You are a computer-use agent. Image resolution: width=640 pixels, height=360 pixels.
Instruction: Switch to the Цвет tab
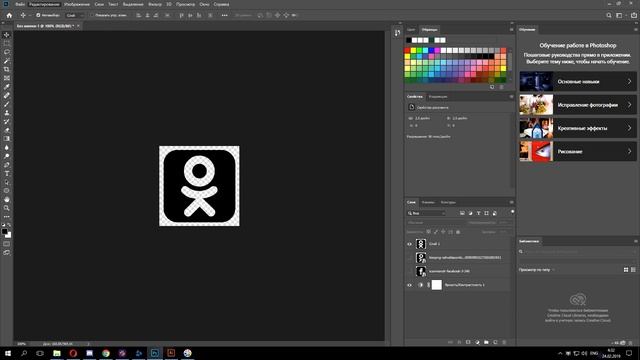[411, 29]
